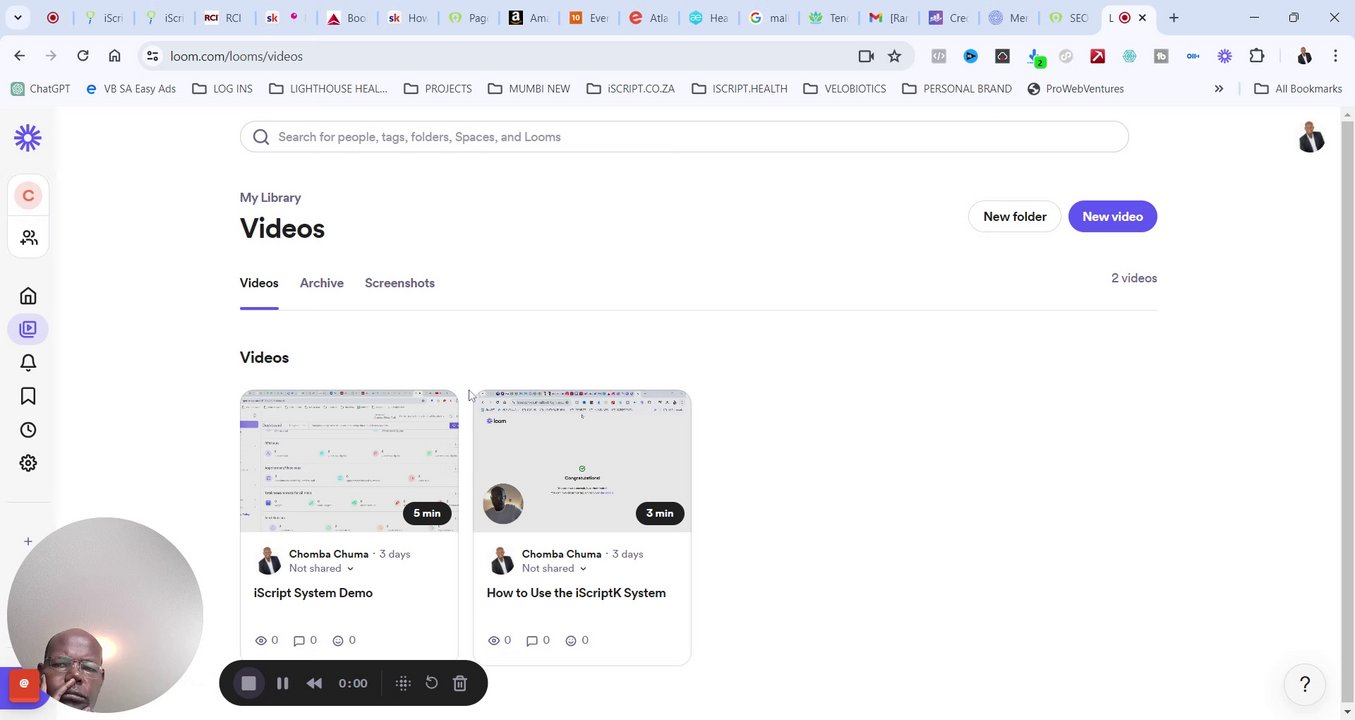Open Chrome extensions puzzle icon
Viewport: 1355px width, 720px height.
coord(1257,56)
